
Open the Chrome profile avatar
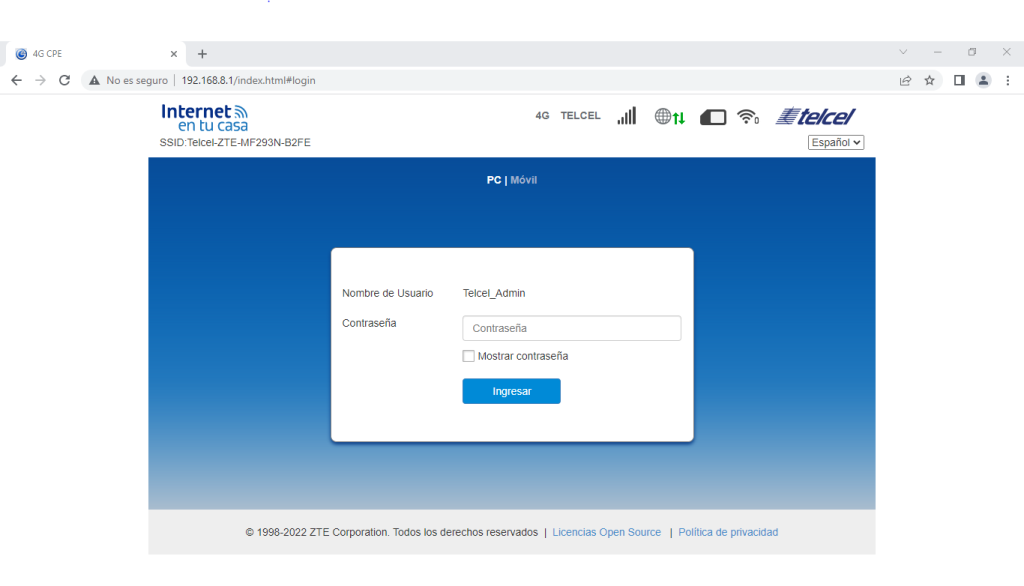pos(983,80)
